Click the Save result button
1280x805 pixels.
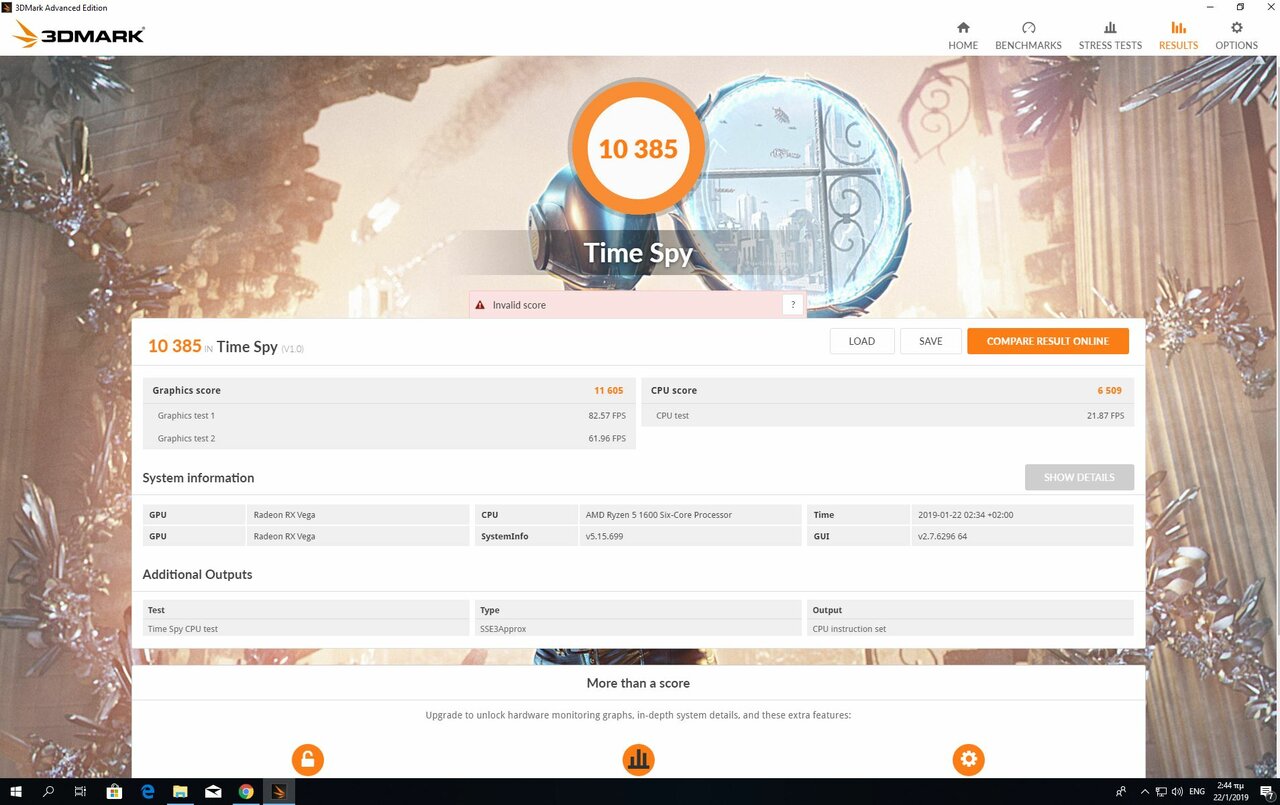click(931, 341)
